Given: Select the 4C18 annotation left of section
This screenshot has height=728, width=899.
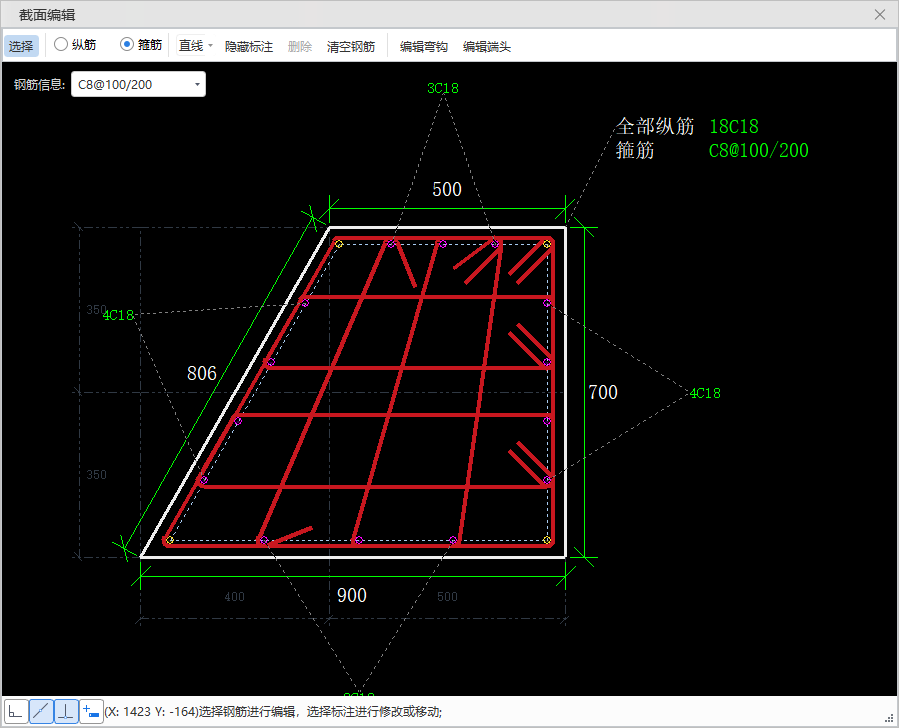Looking at the screenshot, I should pyautogui.click(x=119, y=315).
